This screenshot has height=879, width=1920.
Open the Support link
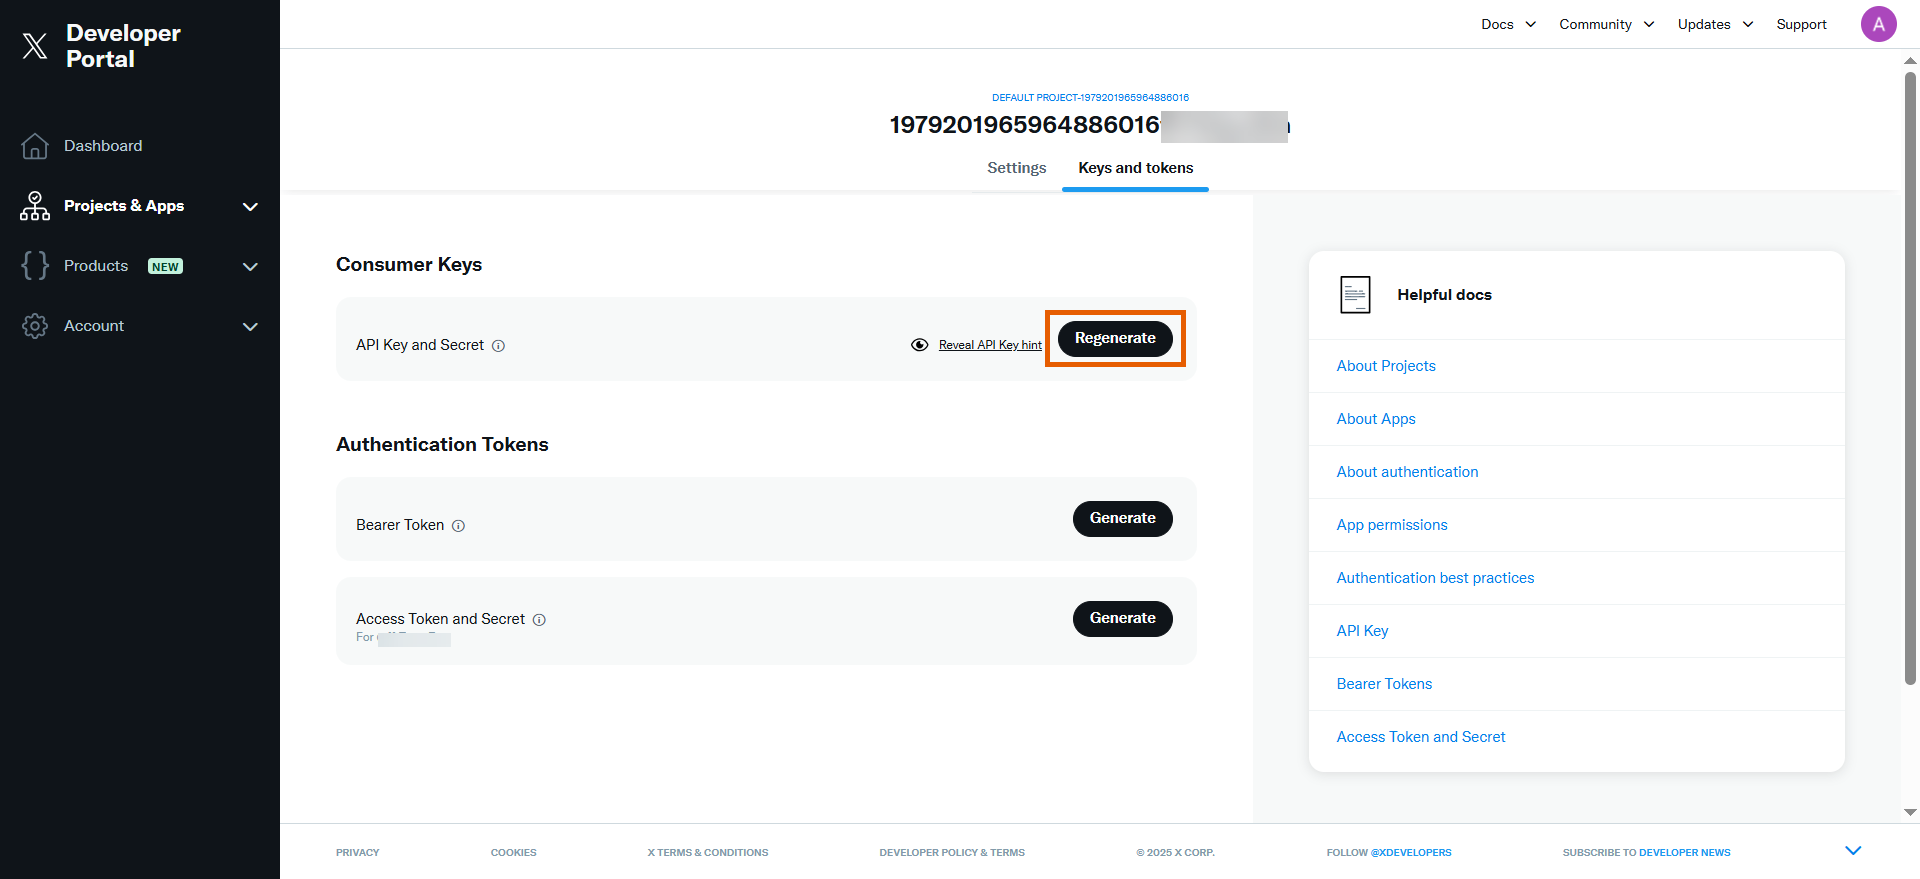click(1801, 24)
